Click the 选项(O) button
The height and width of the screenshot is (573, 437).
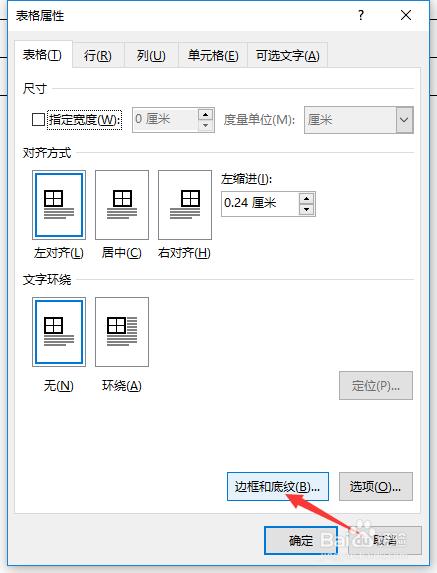[x=376, y=486]
